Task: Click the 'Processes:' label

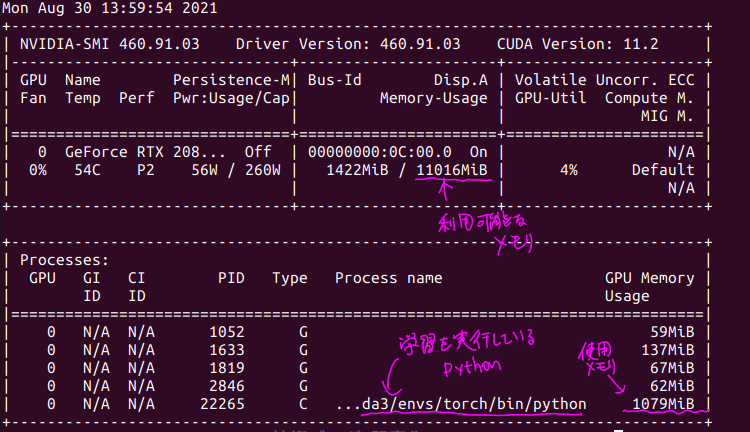Action: point(64,260)
